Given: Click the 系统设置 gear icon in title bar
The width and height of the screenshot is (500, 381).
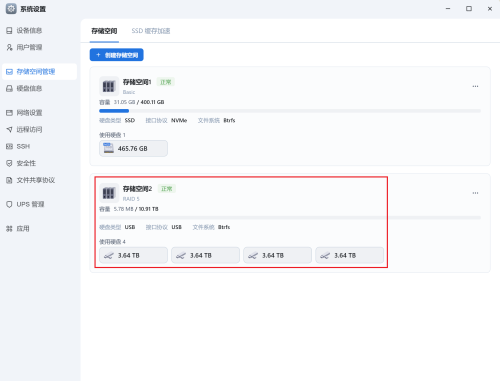Looking at the screenshot, I should (x=11, y=9).
